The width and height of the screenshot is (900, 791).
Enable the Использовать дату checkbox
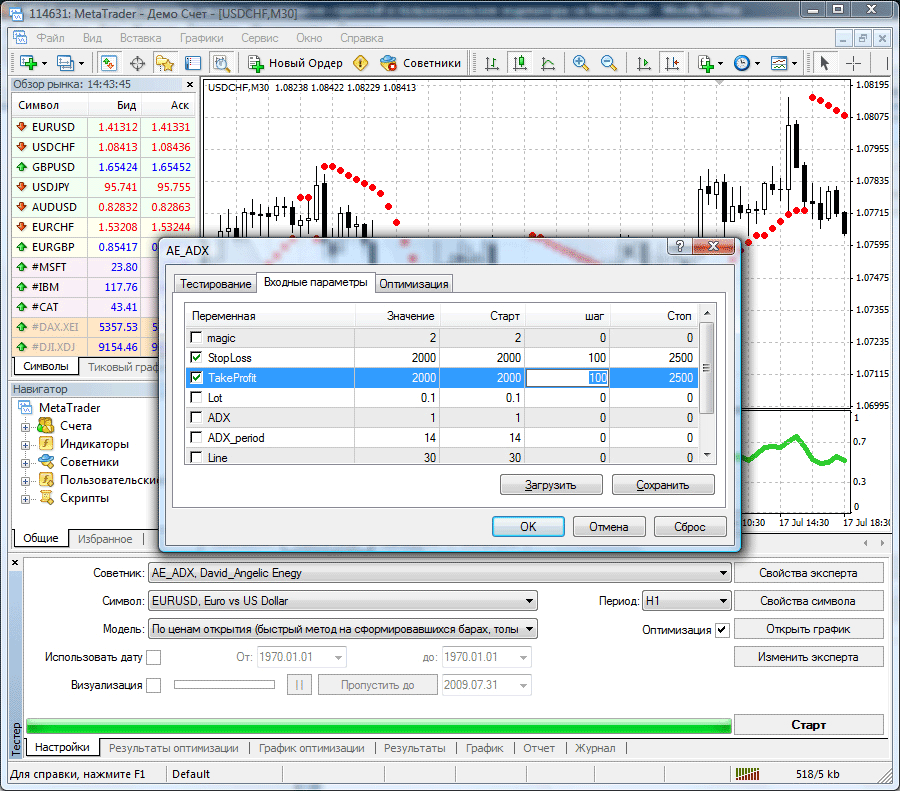coord(153,657)
